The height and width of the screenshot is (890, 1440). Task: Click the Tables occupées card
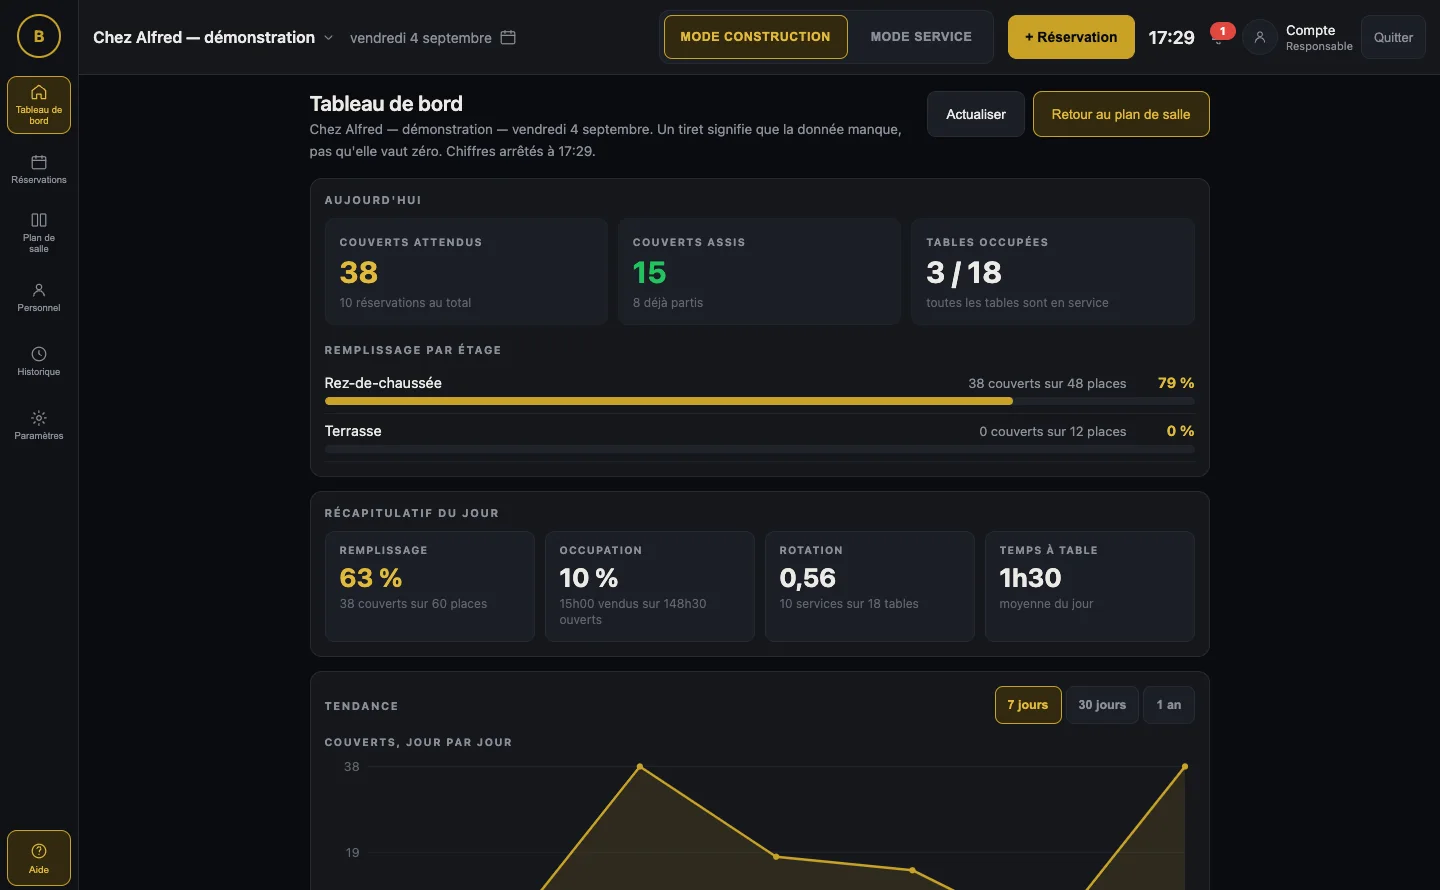(x=1053, y=271)
